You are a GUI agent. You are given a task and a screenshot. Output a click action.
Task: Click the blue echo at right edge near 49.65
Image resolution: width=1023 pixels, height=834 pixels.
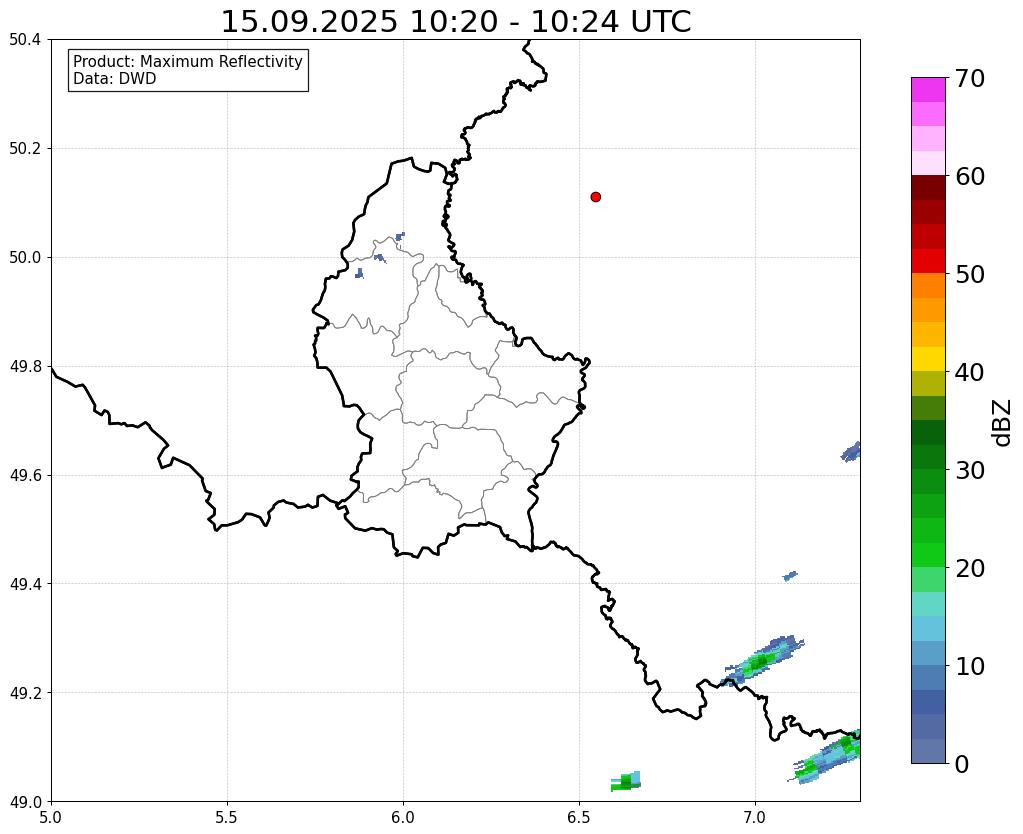tap(851, 452)
